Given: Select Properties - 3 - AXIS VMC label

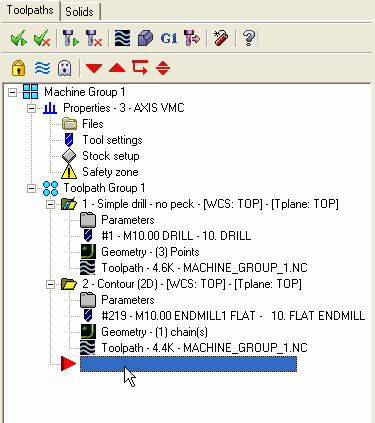Looking at the screenshot, I should [x=124, y=108].
